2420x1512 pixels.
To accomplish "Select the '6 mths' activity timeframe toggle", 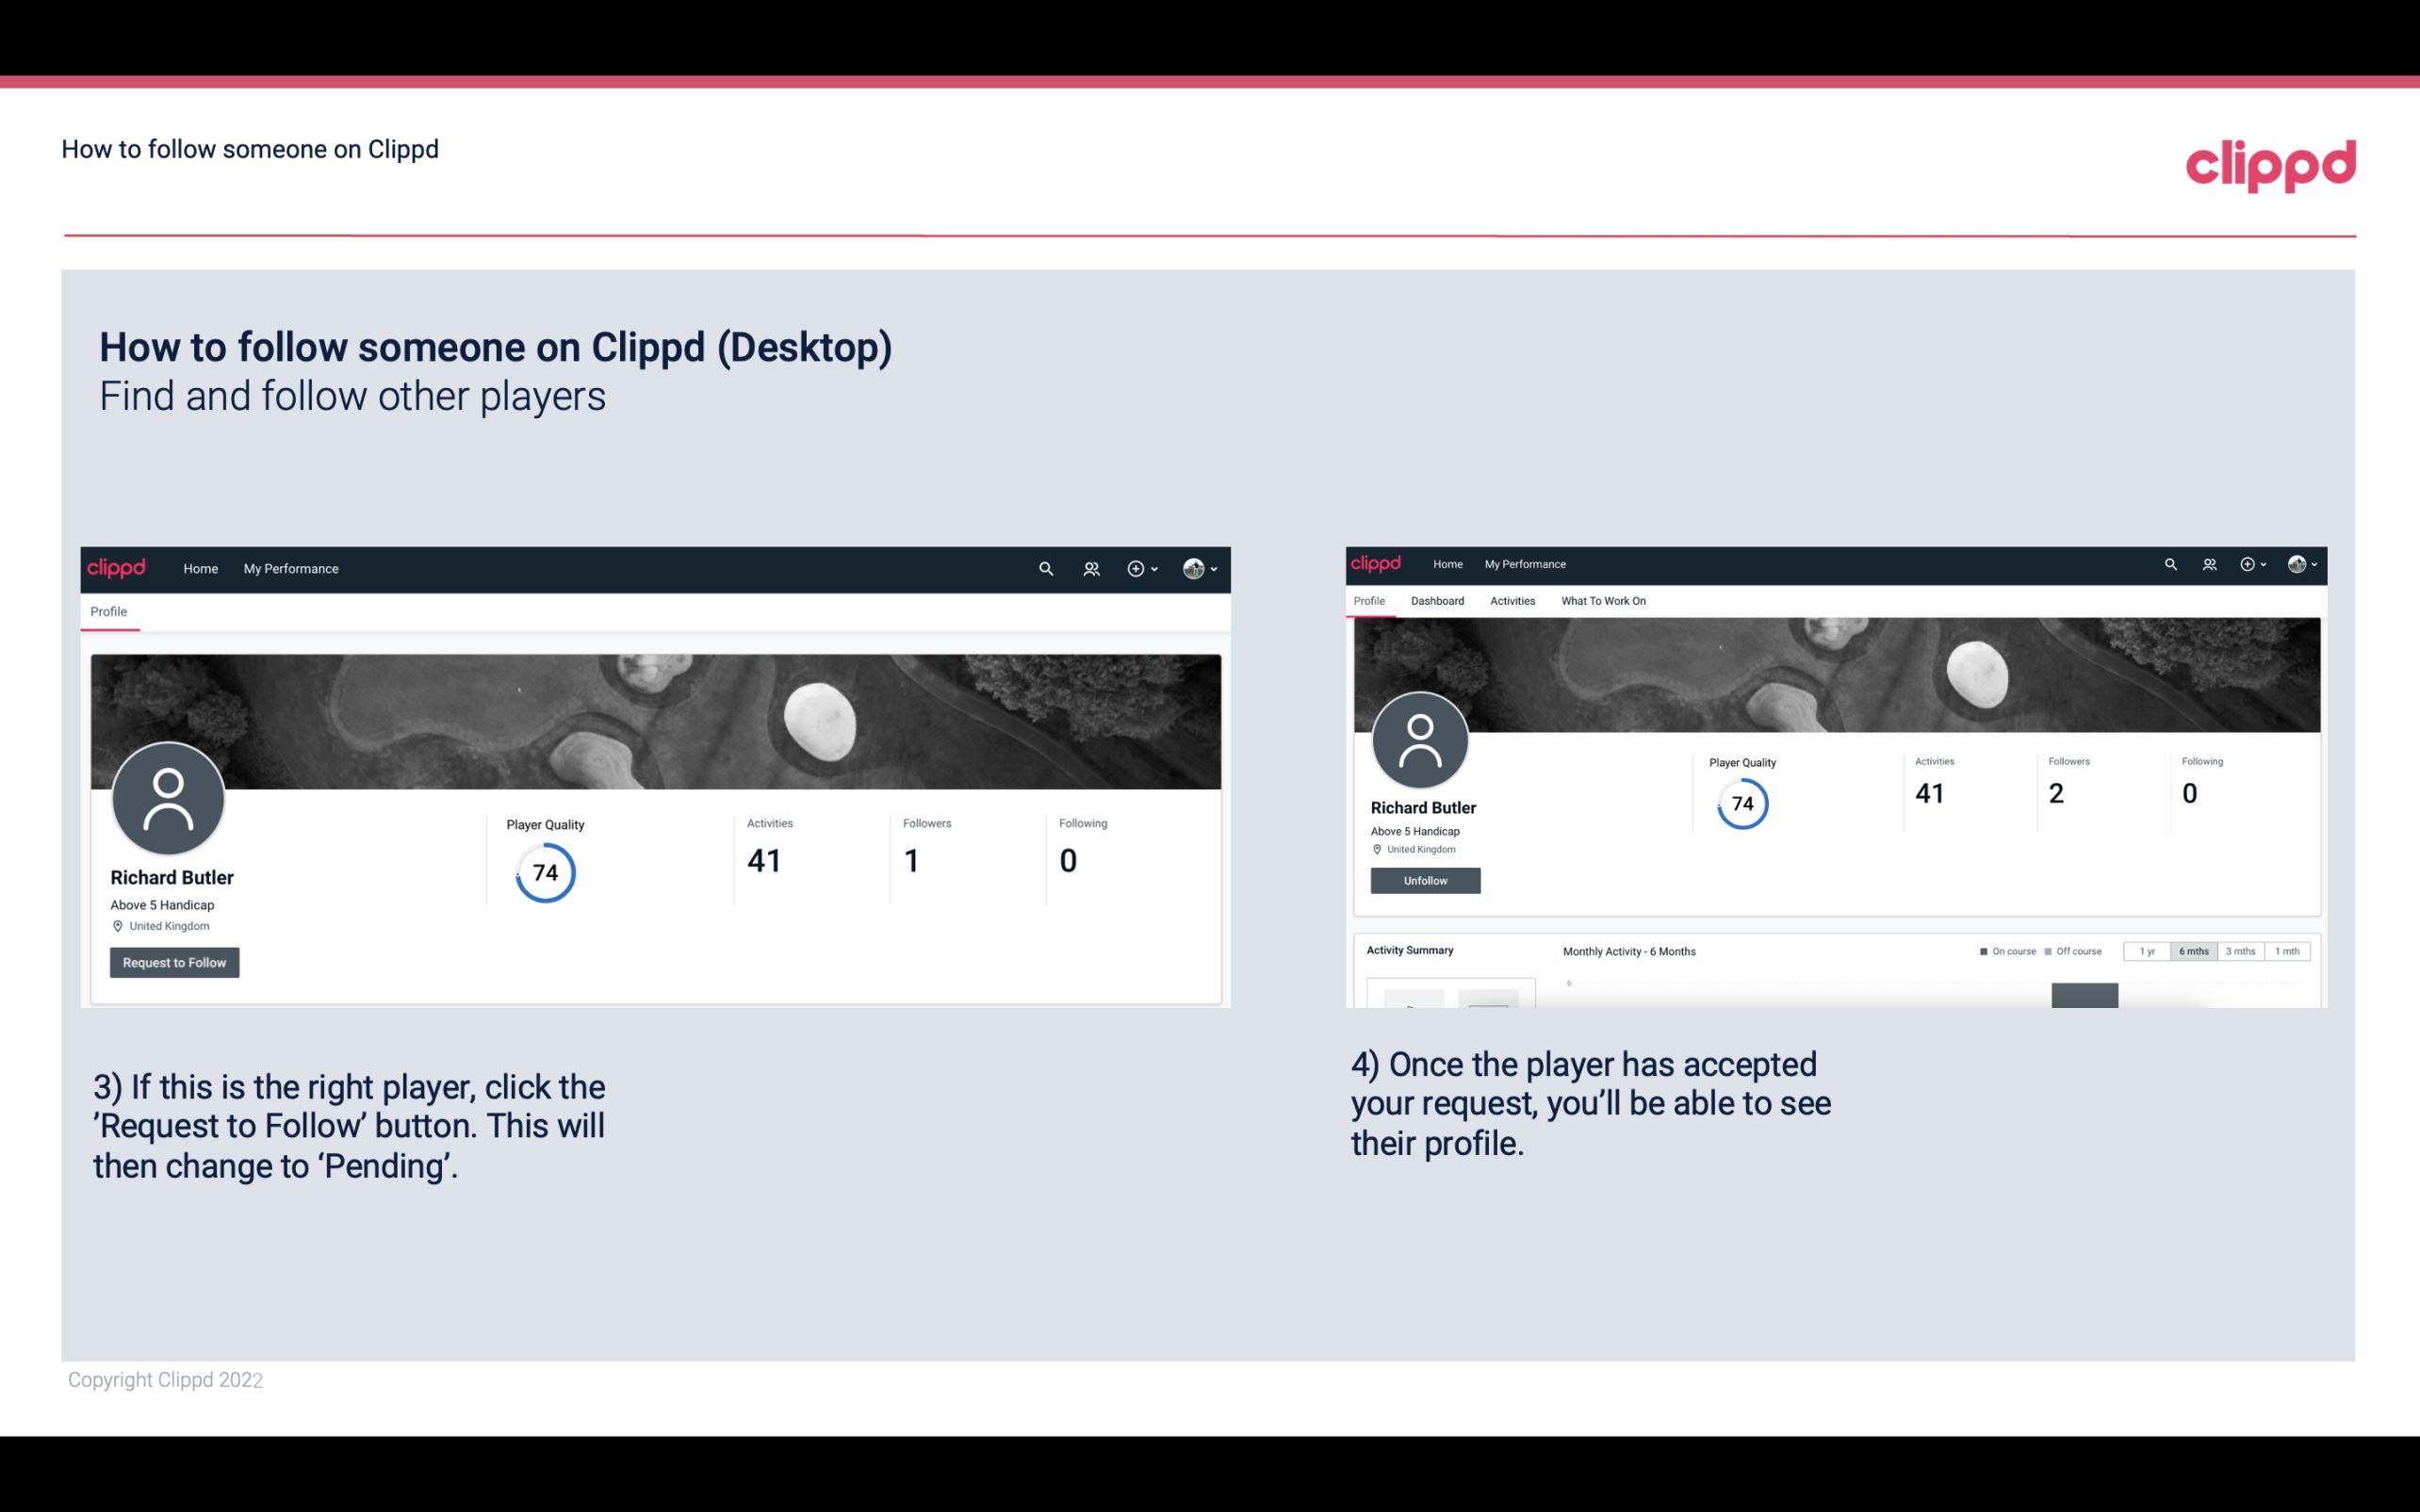I will coord(2194,951).
